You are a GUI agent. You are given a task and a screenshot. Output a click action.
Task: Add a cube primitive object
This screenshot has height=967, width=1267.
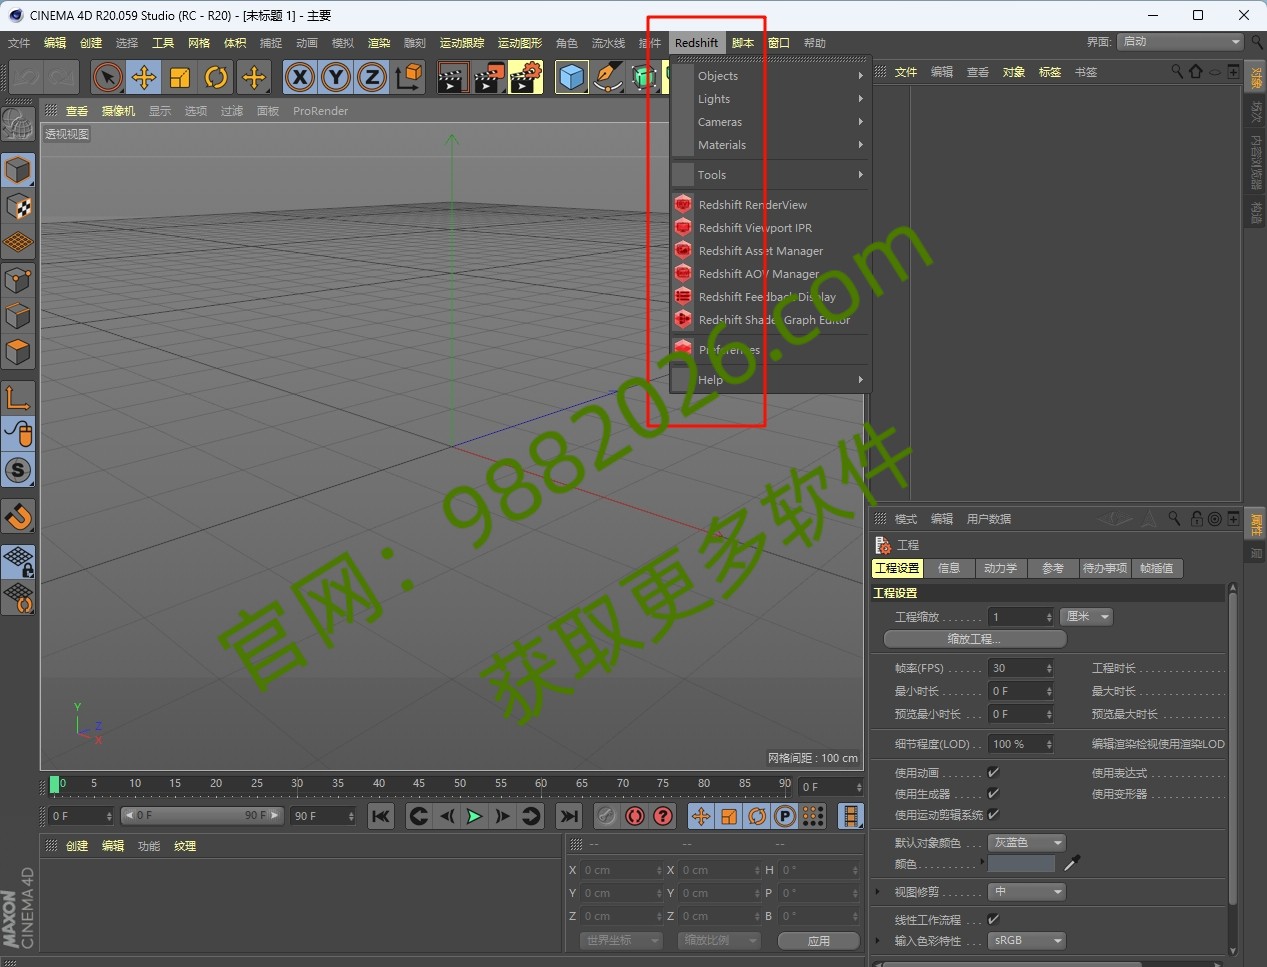(x=572, y=77)
